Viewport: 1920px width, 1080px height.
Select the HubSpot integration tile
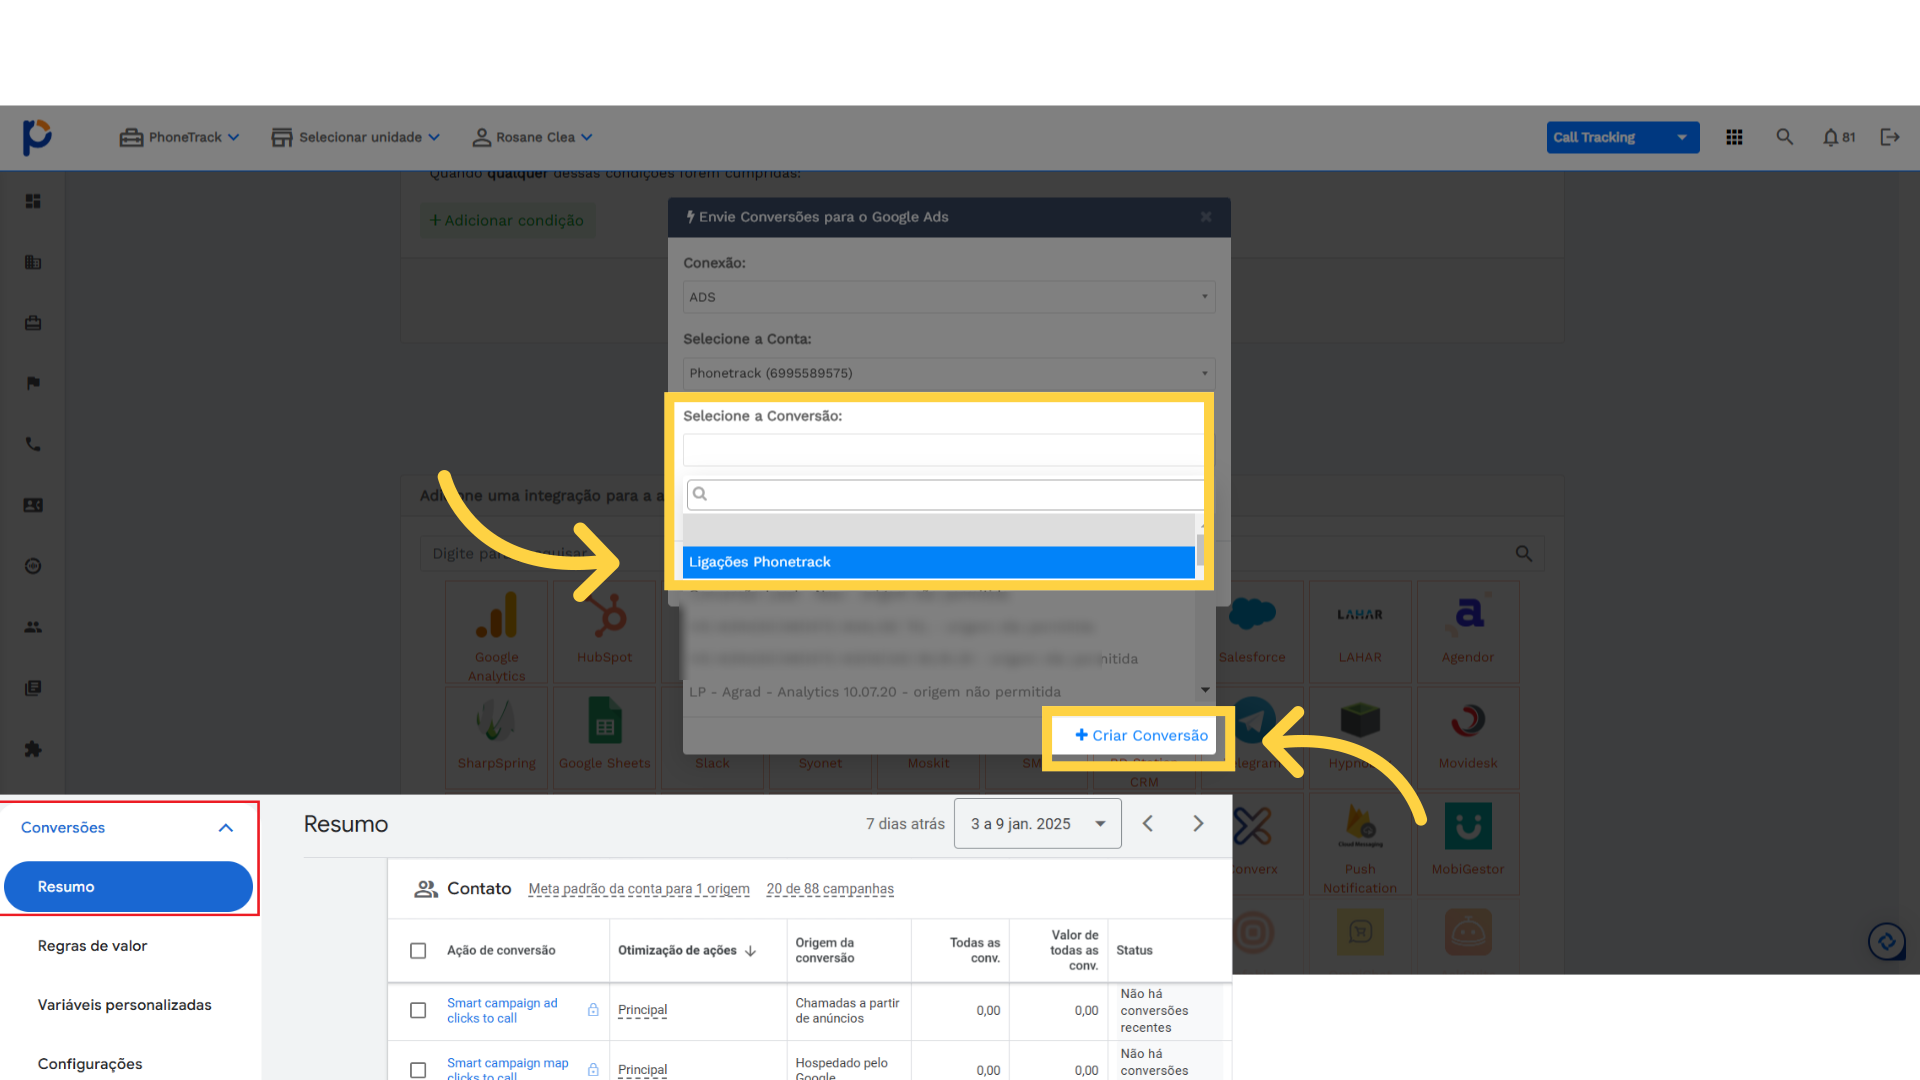point(604,633)
